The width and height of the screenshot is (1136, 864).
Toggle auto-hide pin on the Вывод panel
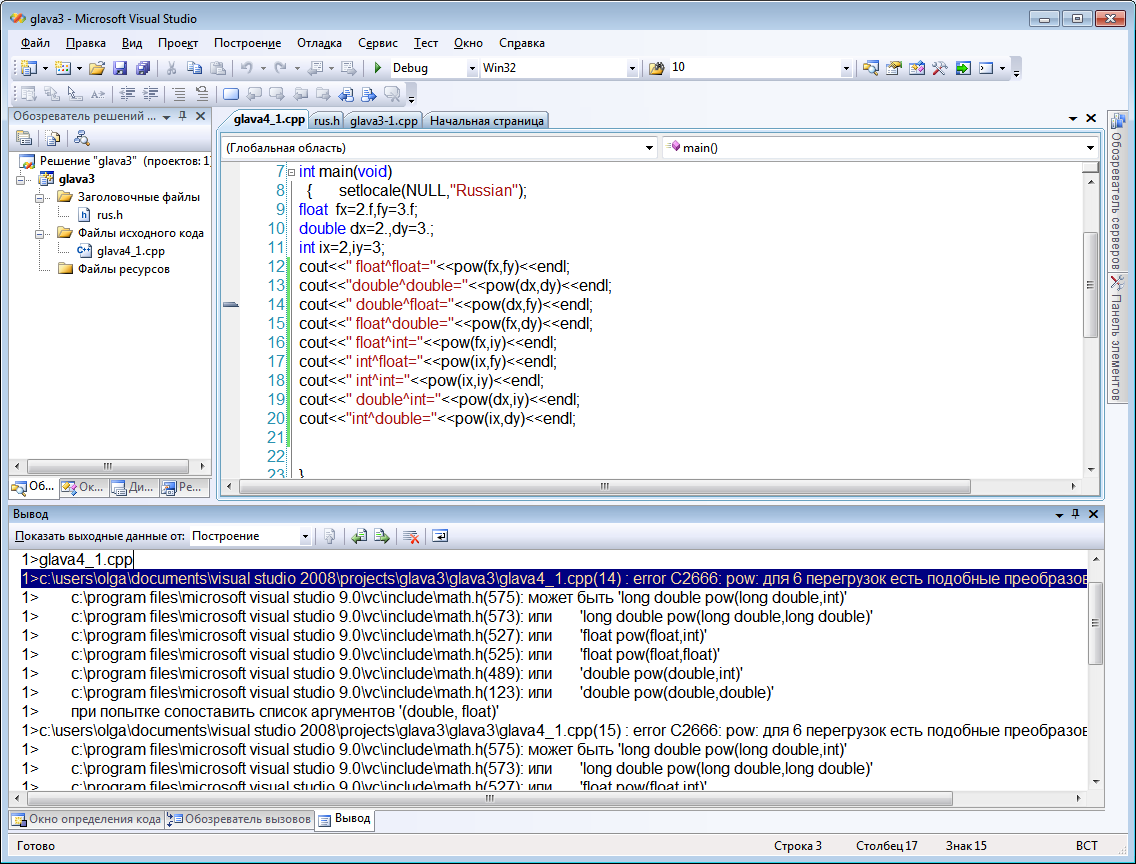1076,513
